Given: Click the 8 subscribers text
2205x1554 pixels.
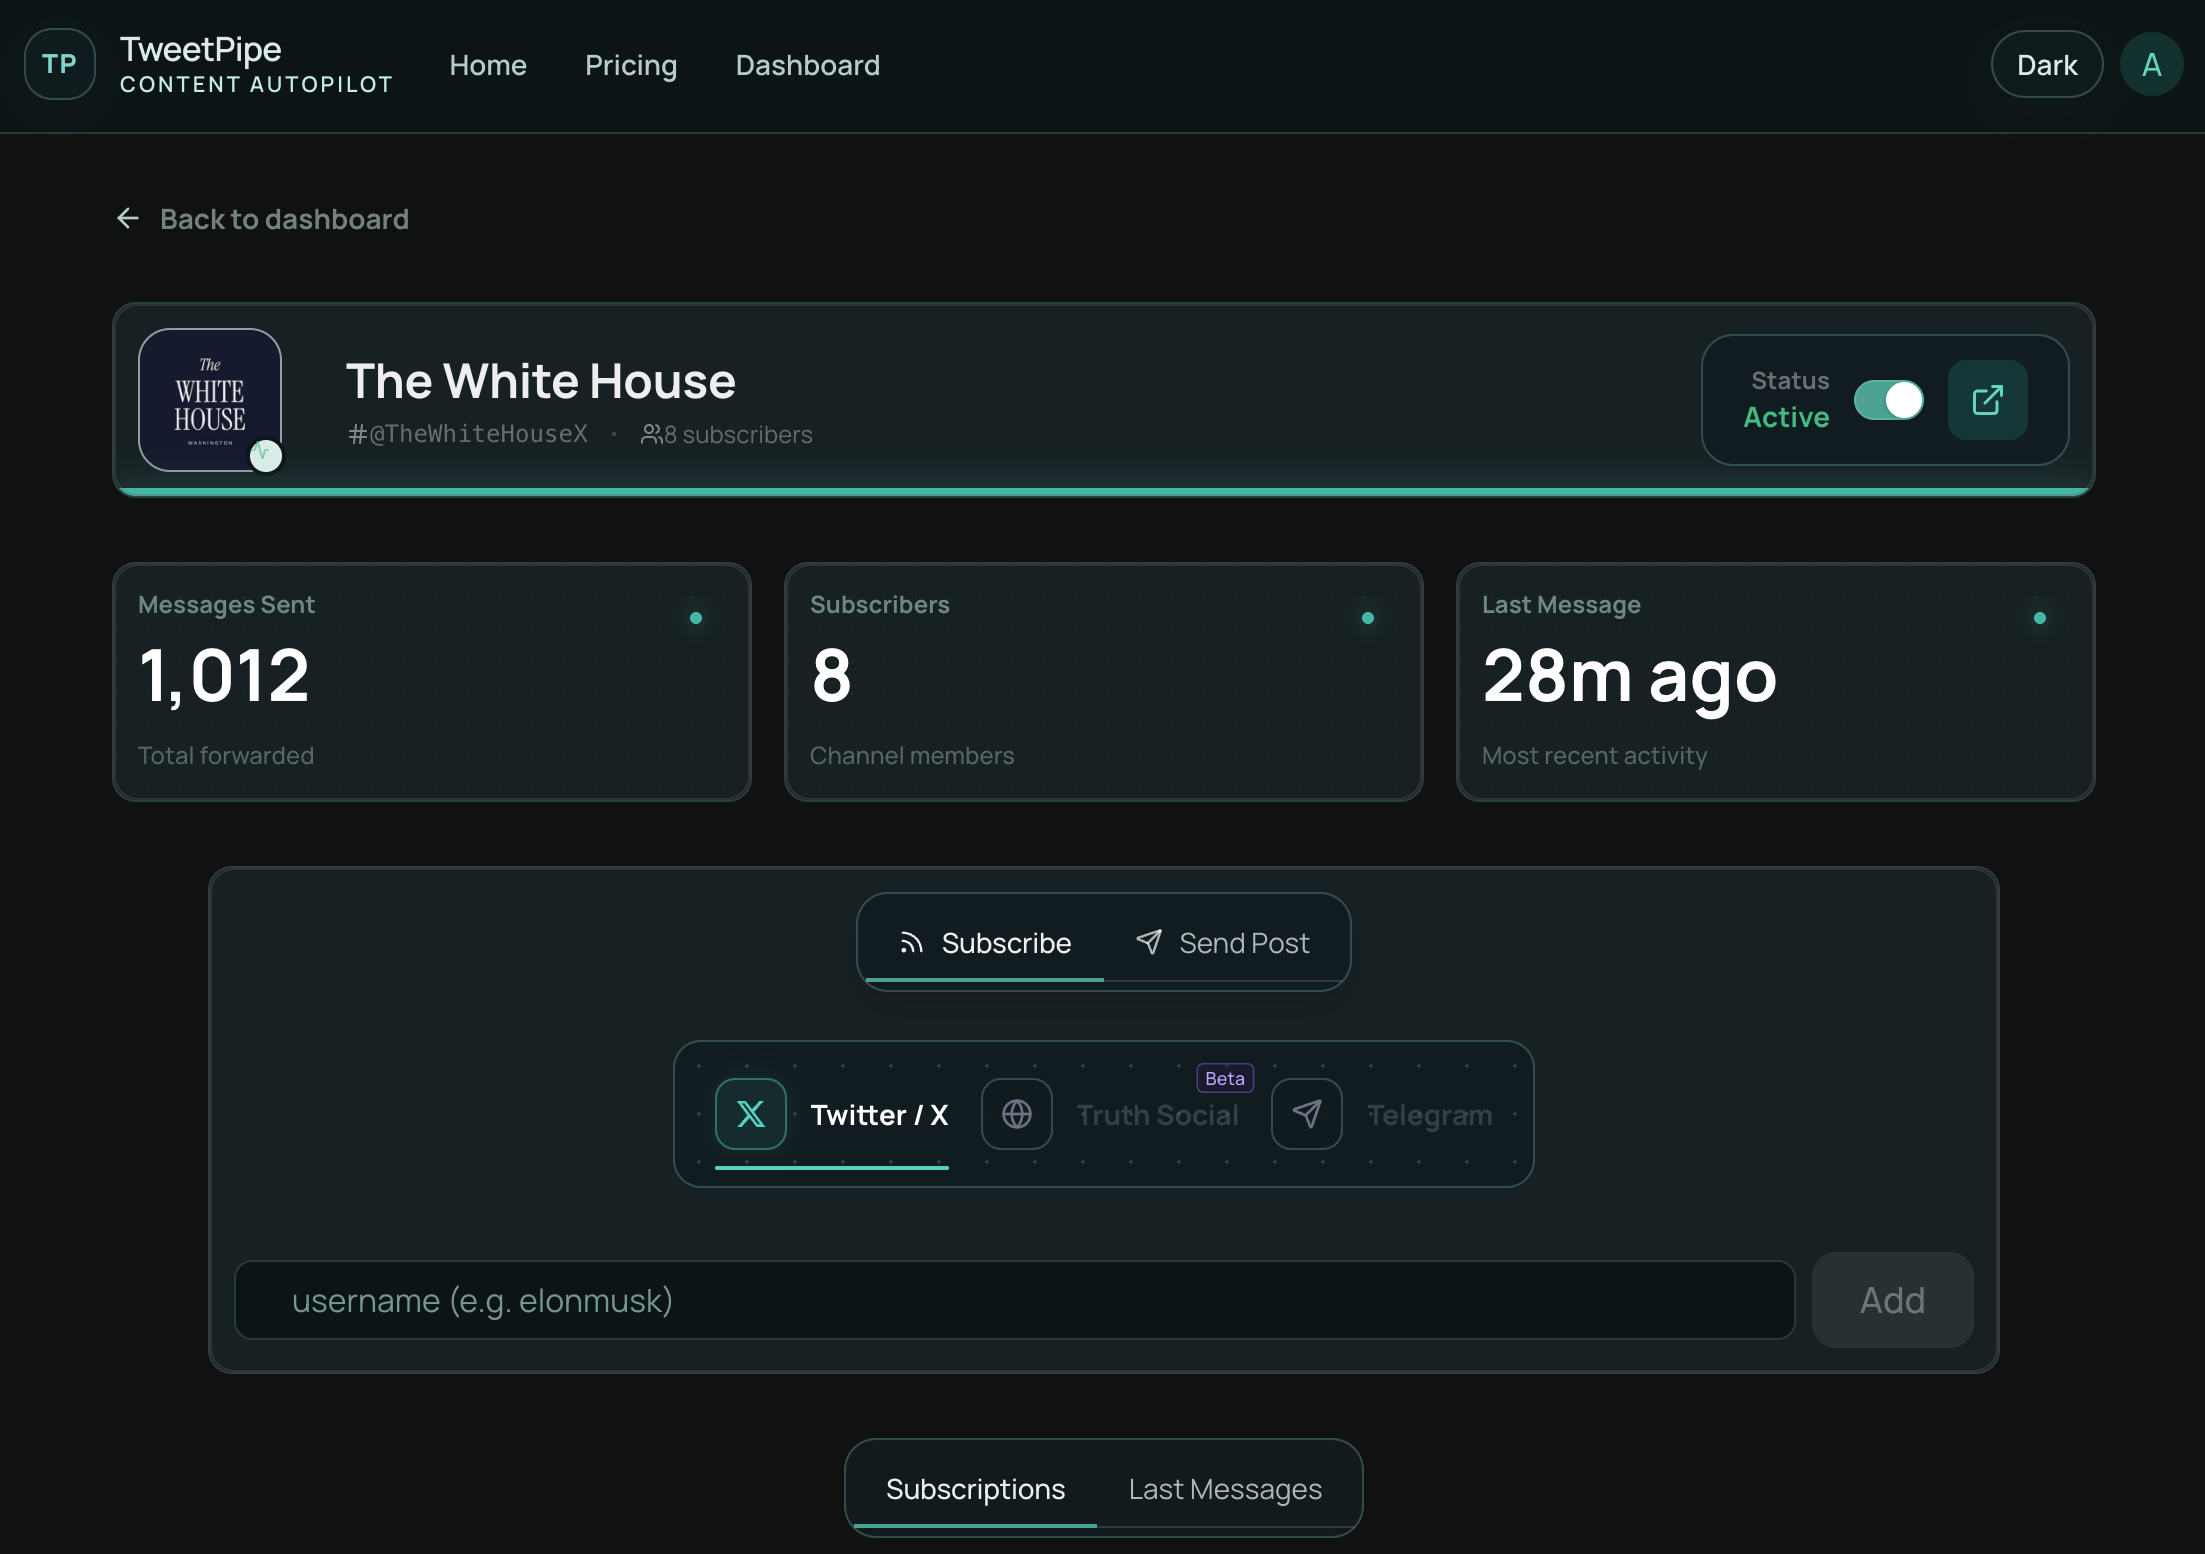Looking at the screenshot, I should pyautogui.click(x=738, y=434).
